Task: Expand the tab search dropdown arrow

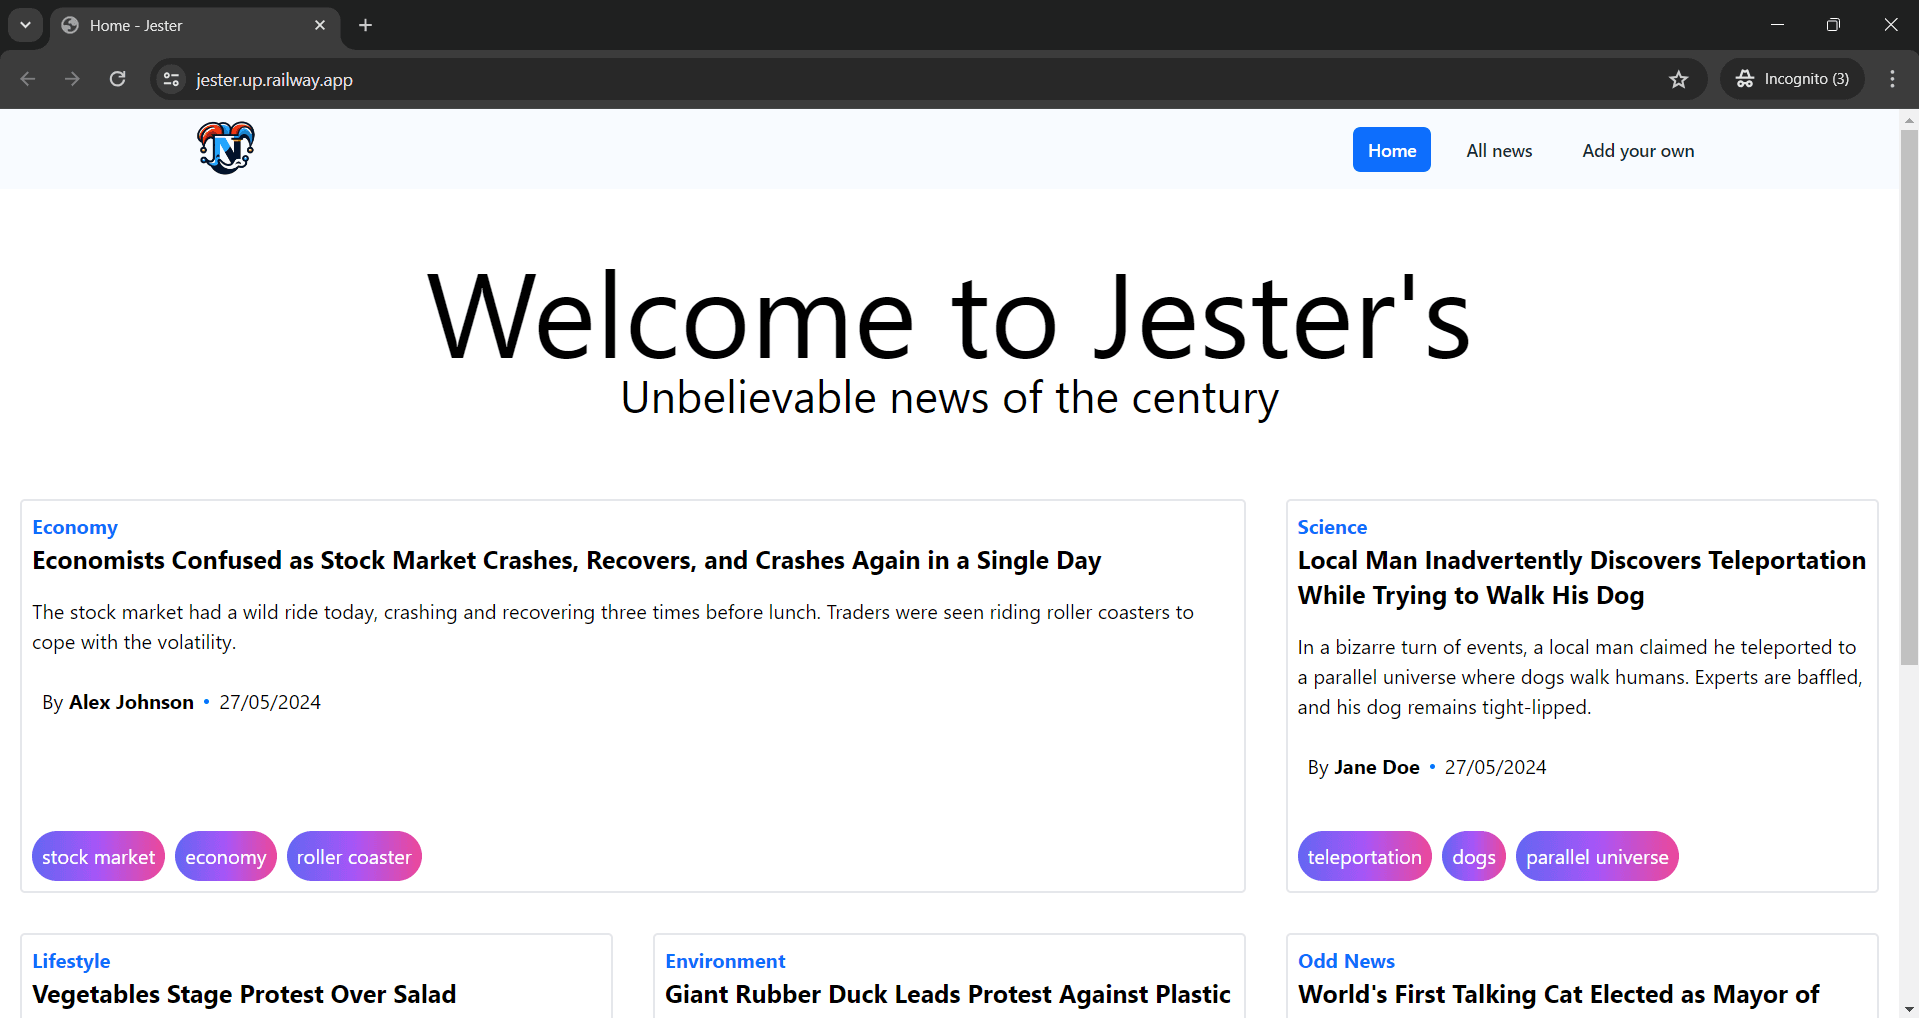Action: (25, 25)
